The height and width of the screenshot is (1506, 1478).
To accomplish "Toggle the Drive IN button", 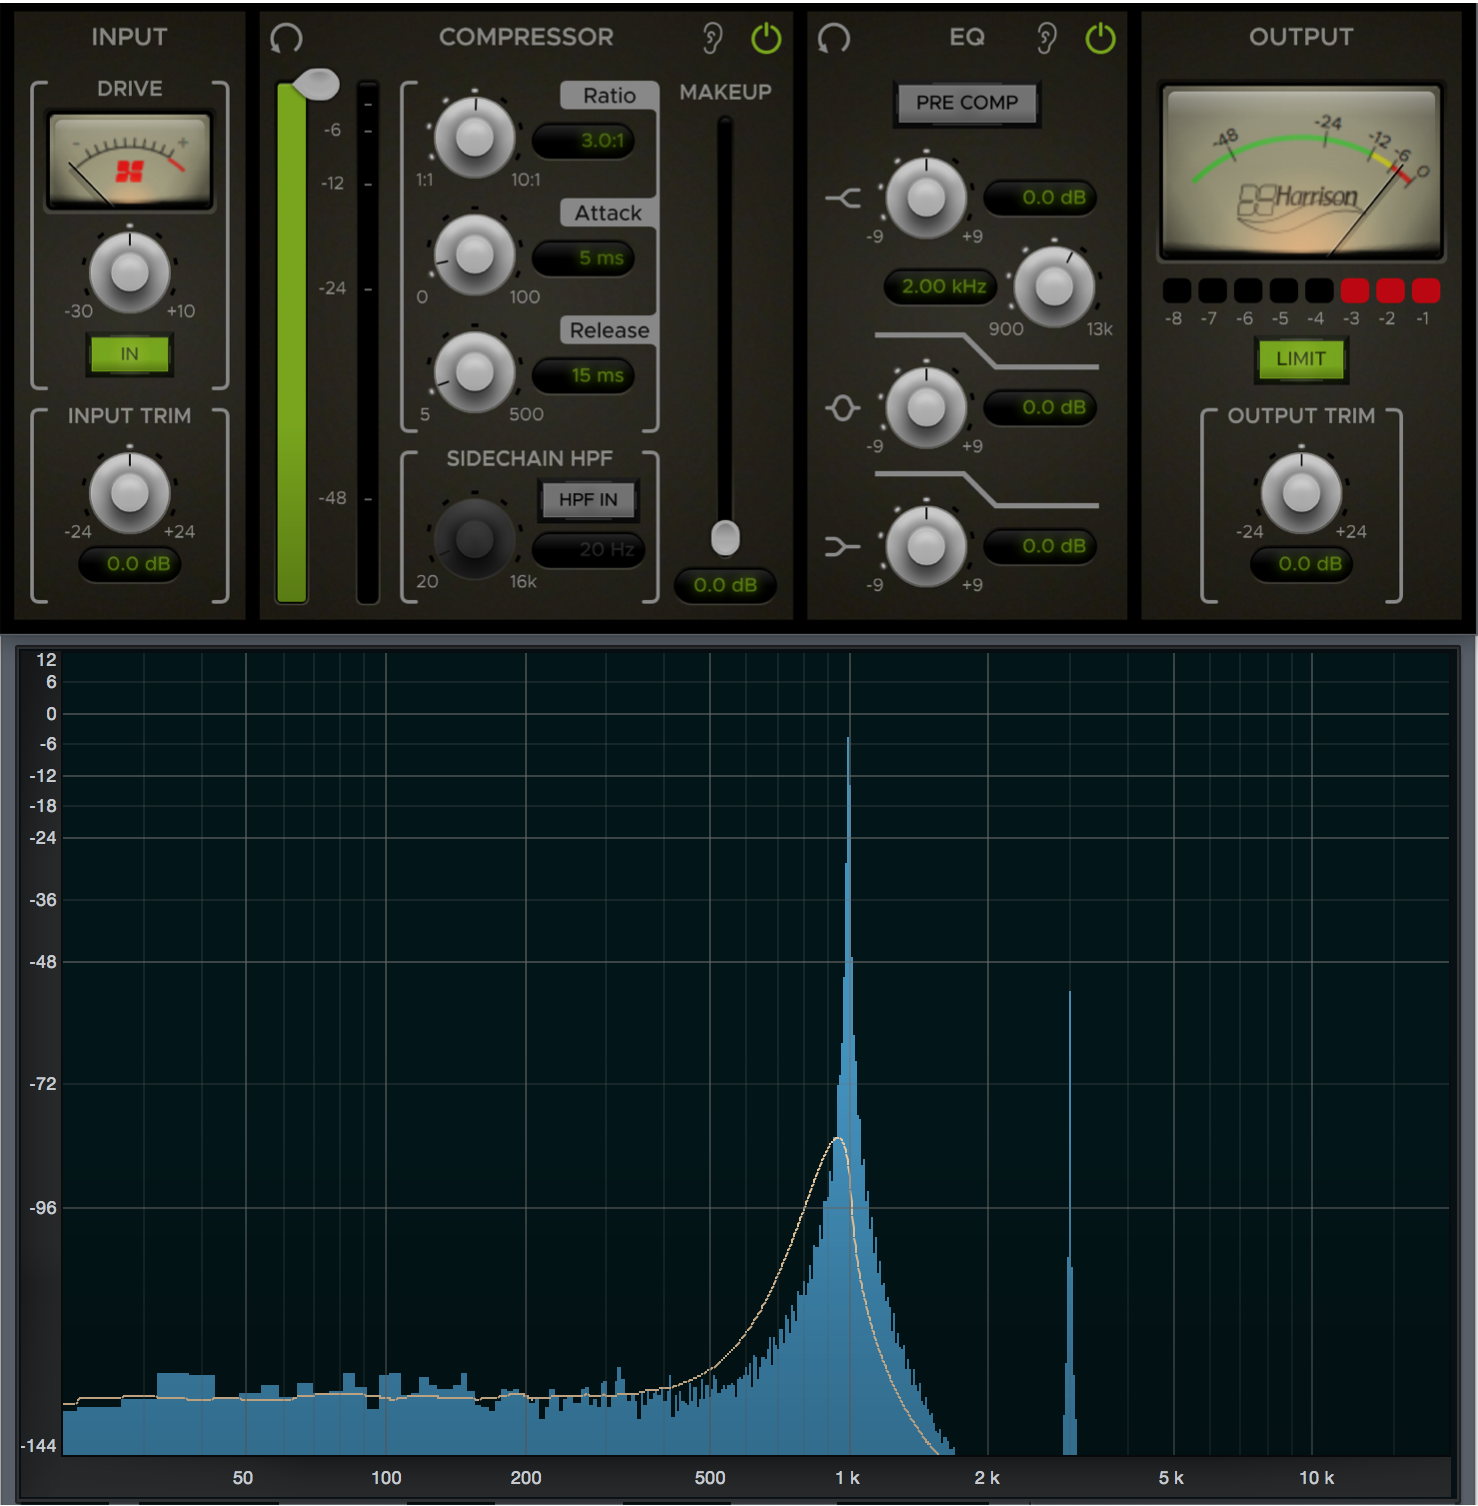I will [130, 354].
